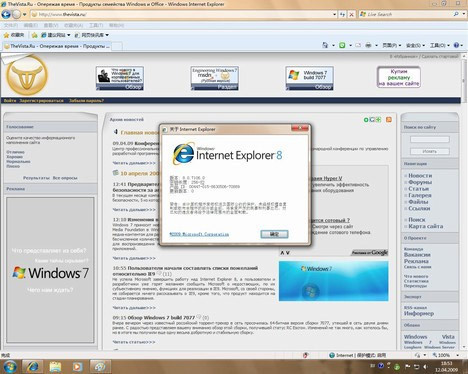
Task: Click the Add to Favorites Bar star icon
Action: pyautogui.click(x=34, y=35)
